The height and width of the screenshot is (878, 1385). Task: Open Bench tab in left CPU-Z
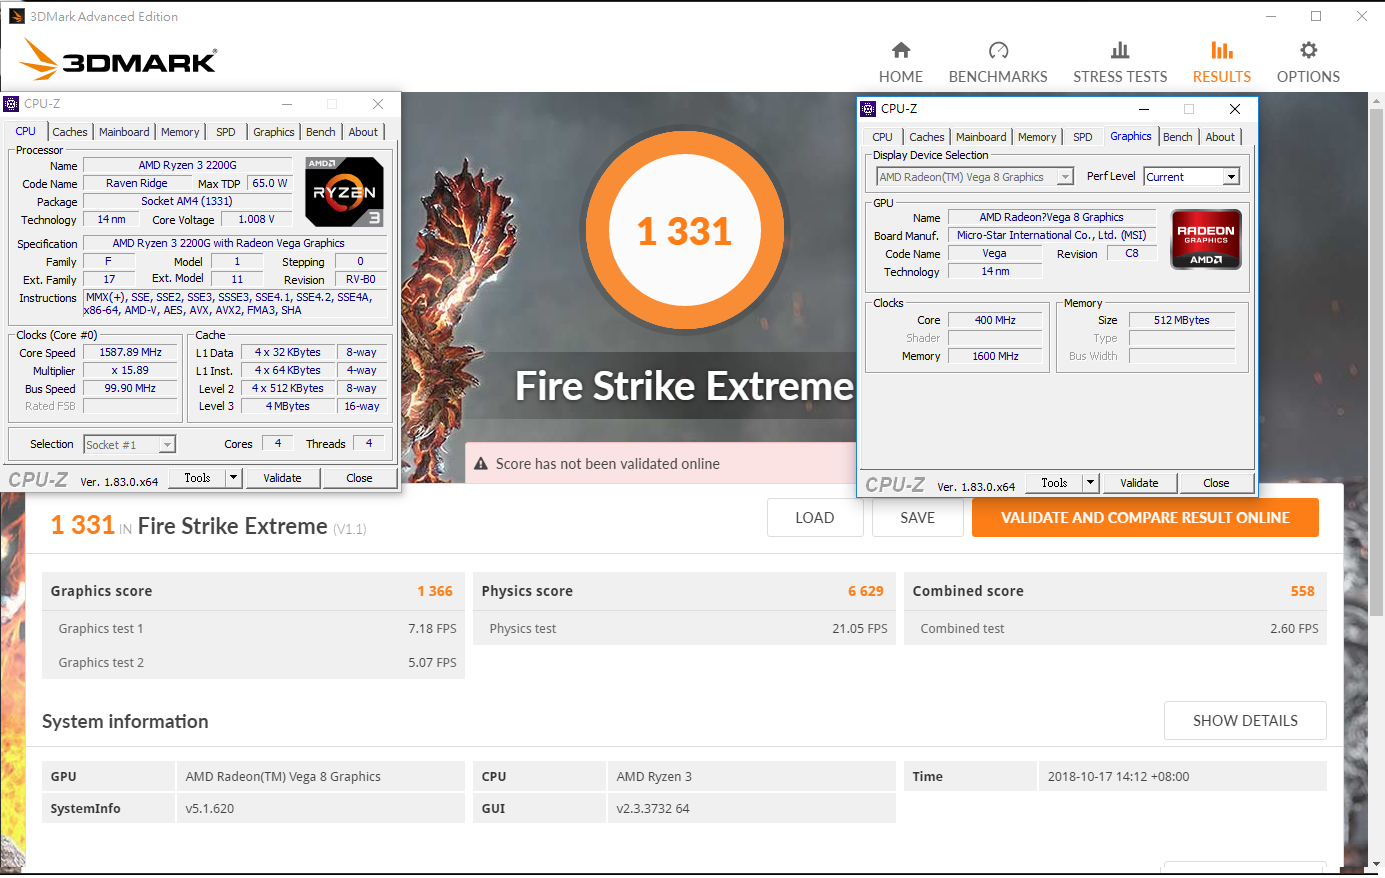[x=321, y=132]
